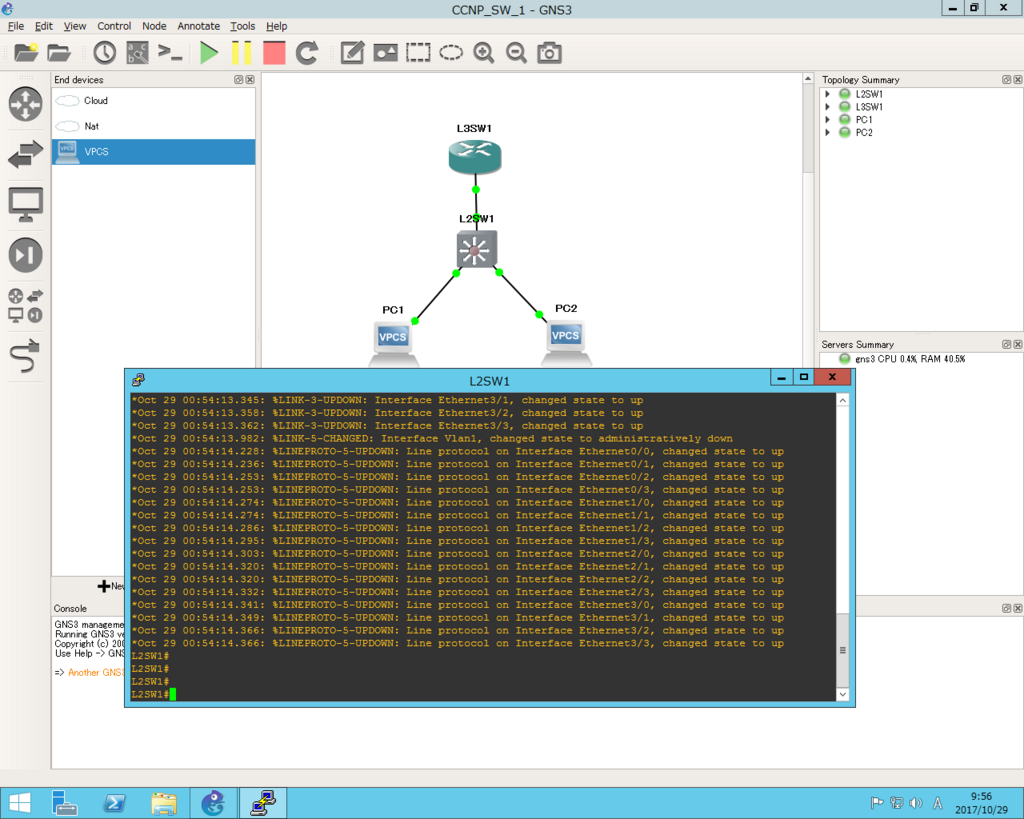Start all devices with green play button

pyautogui.click(x=209, y=52)
